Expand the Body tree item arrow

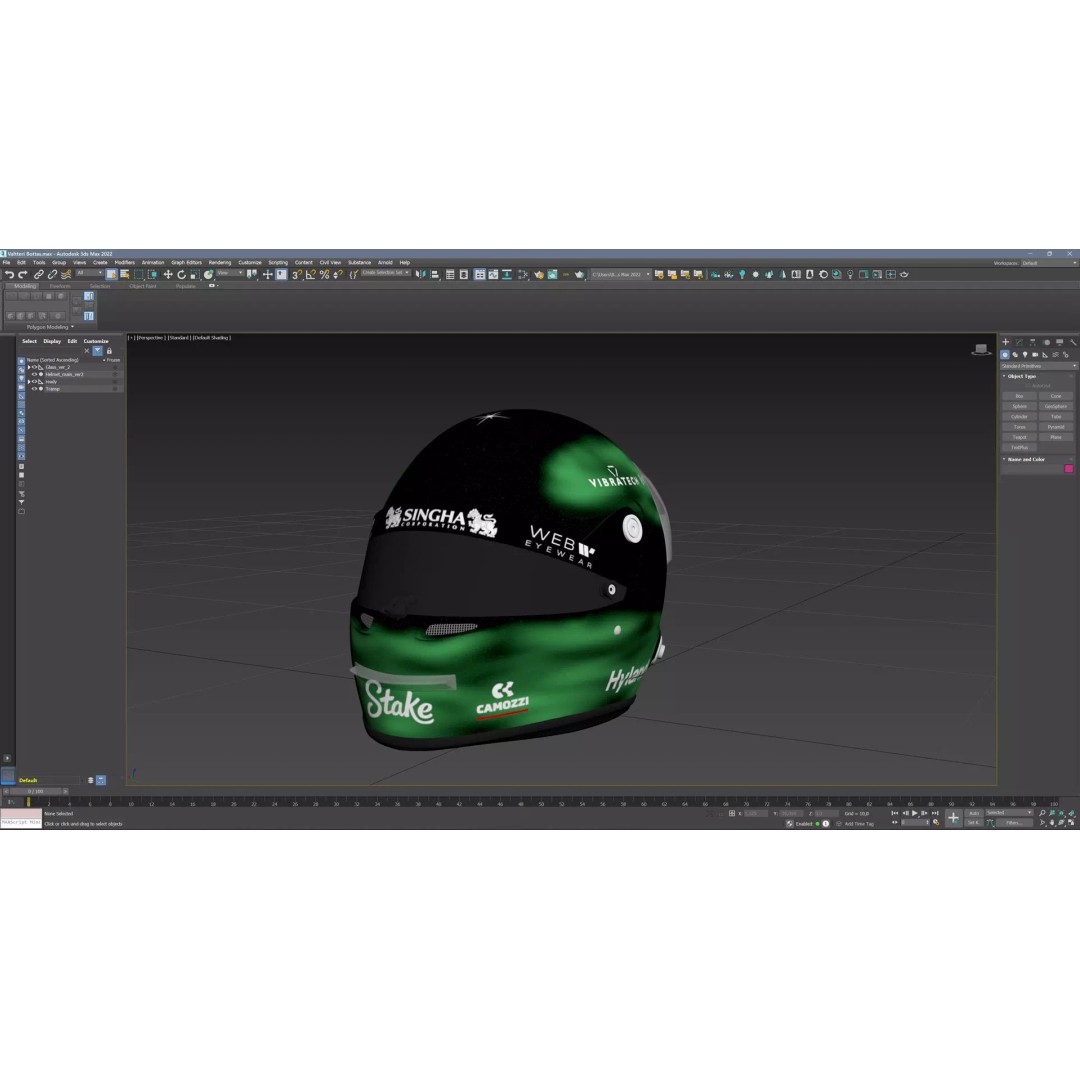(29, 382)
